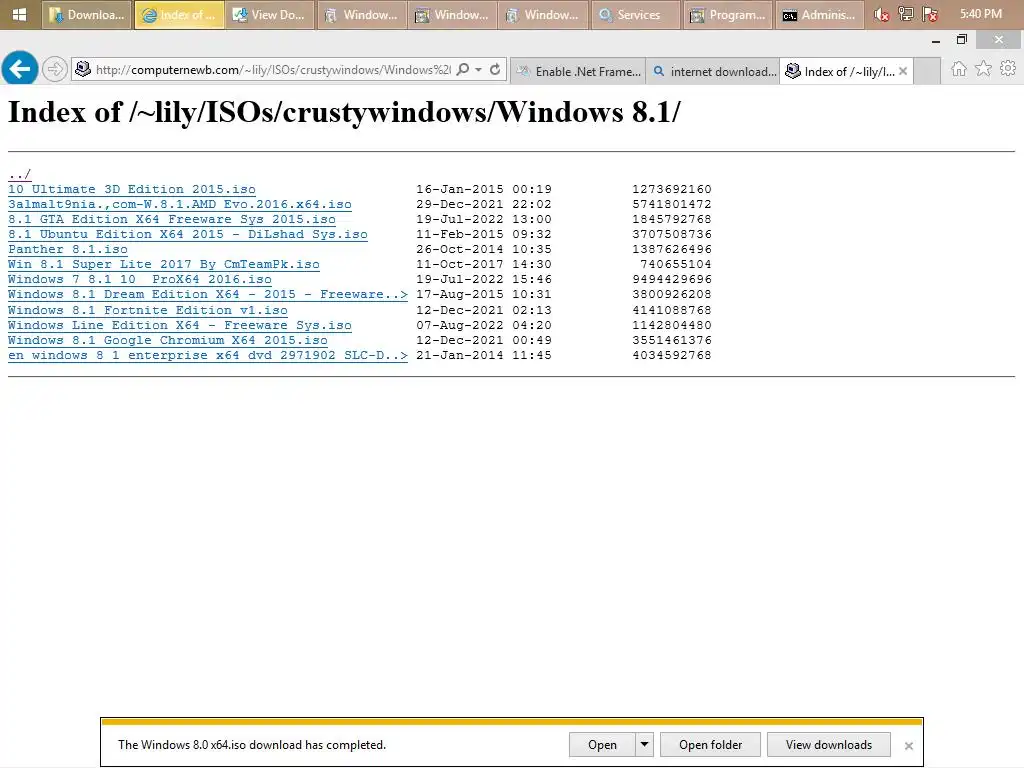Go to parent directory ../ link

[20, 174]
